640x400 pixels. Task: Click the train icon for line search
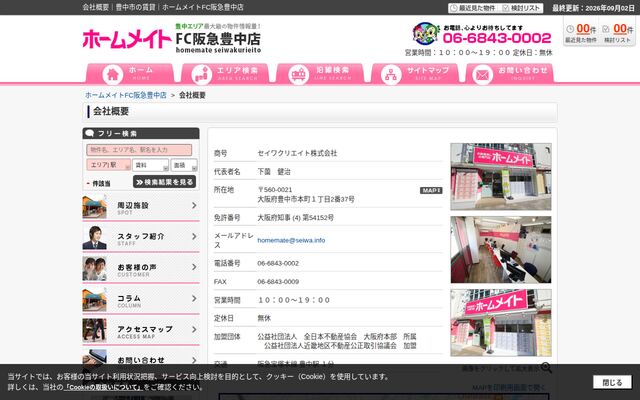coord(299,75)
